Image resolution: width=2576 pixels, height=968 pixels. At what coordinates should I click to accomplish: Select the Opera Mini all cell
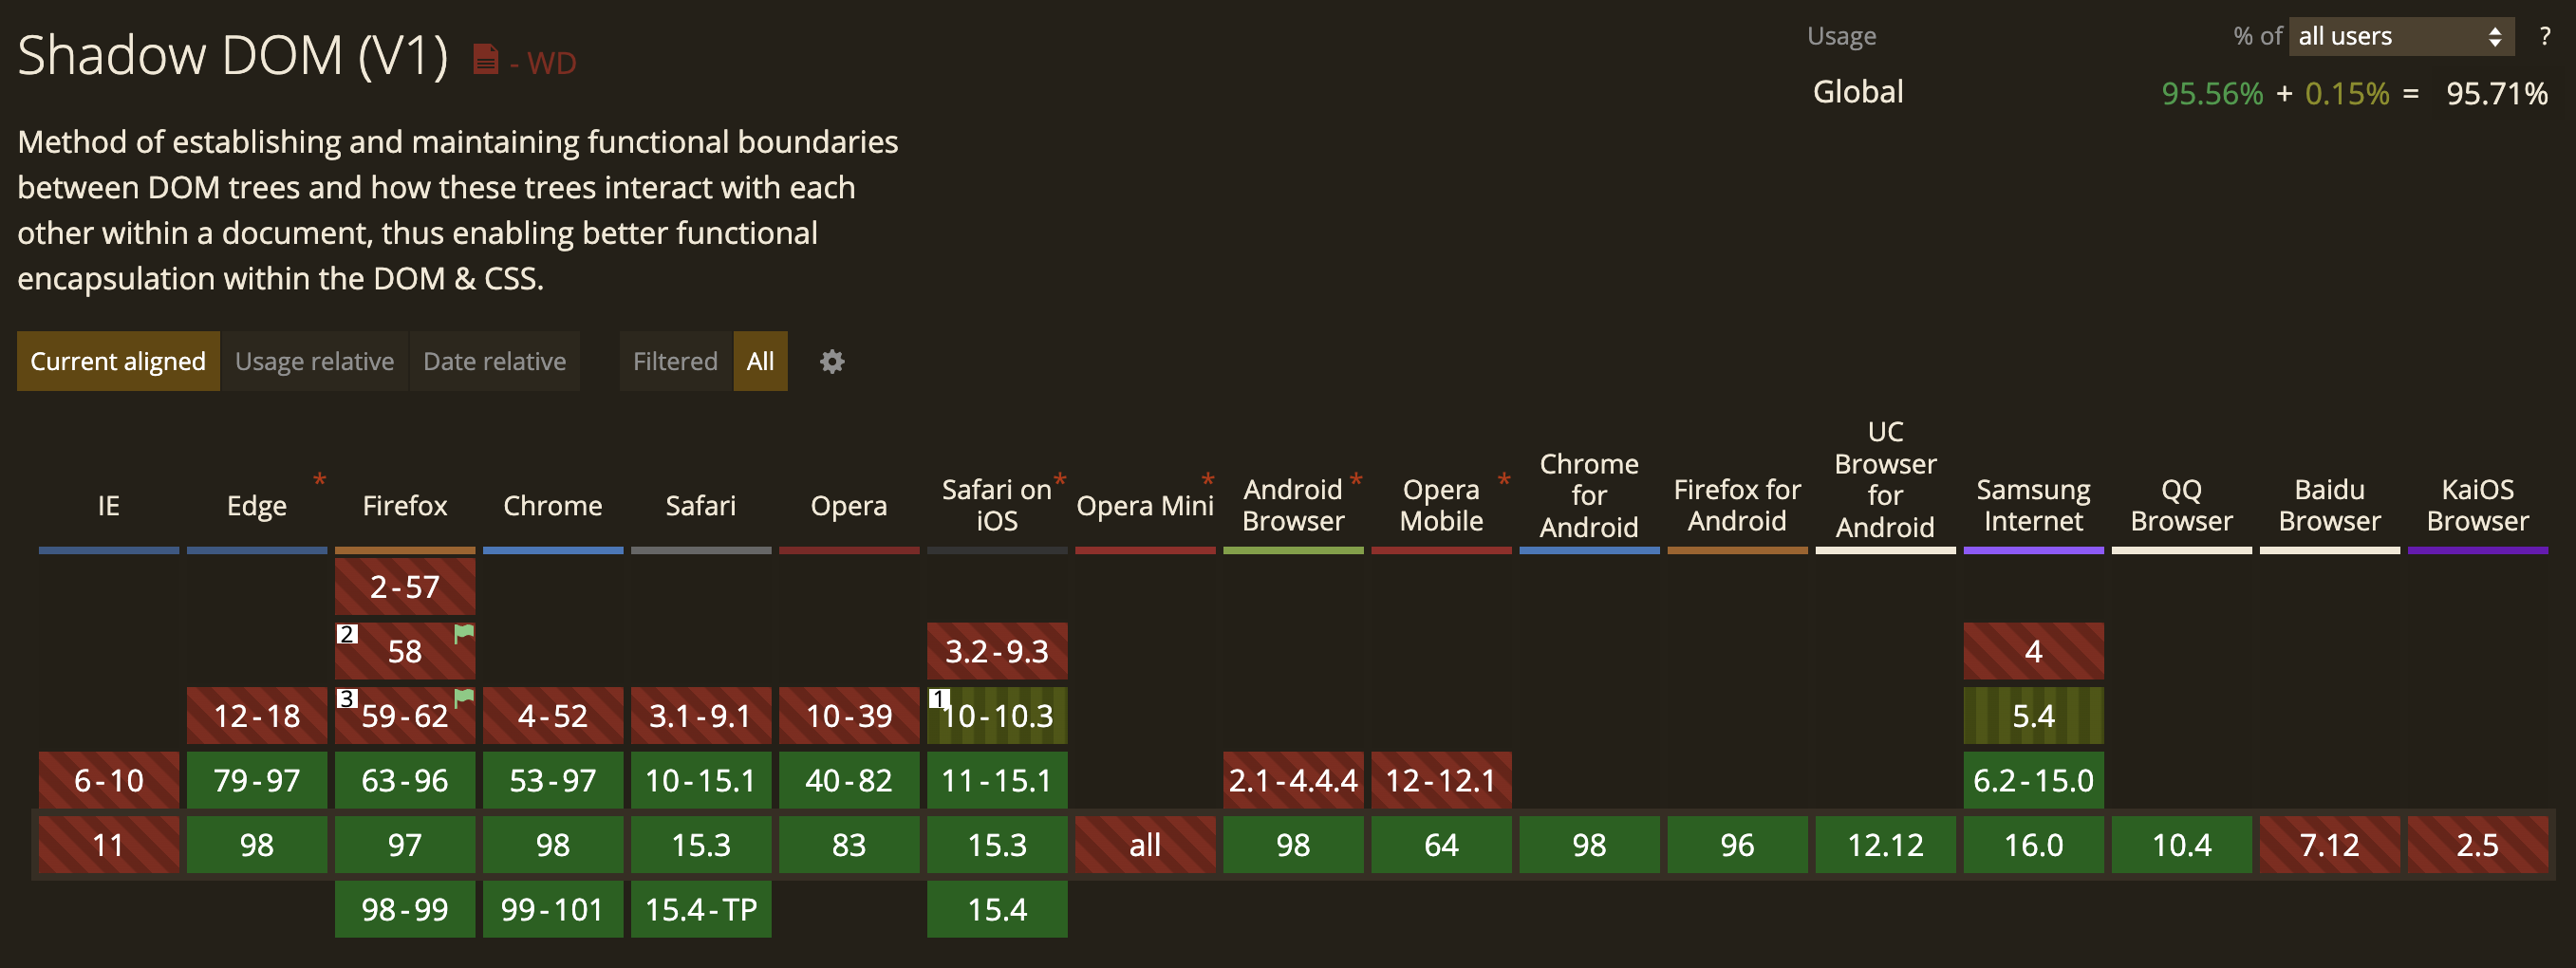coord(1145,845)
